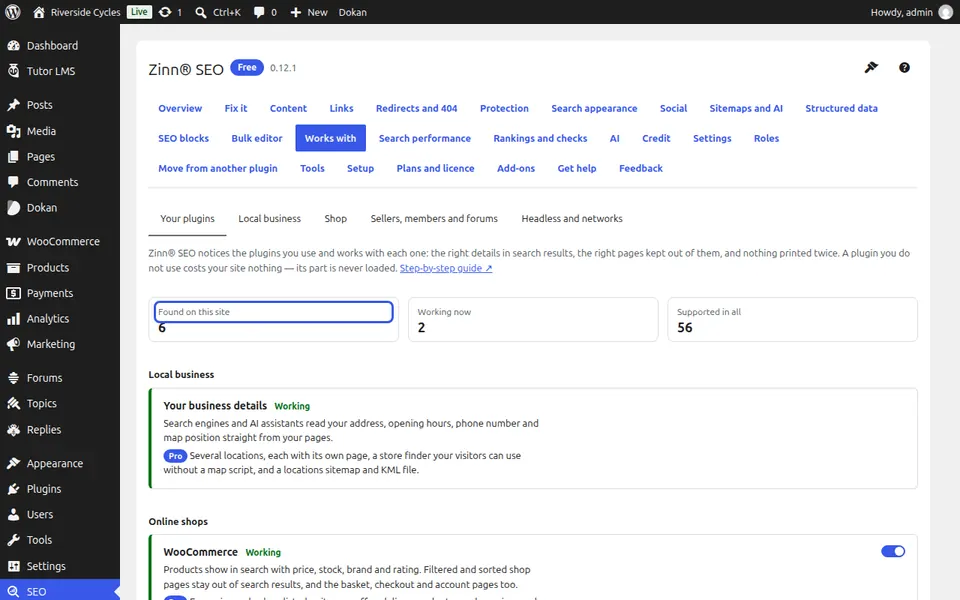Click the Media sidebar icon
This screenshot has height=600, width=960.
(13, 131)
